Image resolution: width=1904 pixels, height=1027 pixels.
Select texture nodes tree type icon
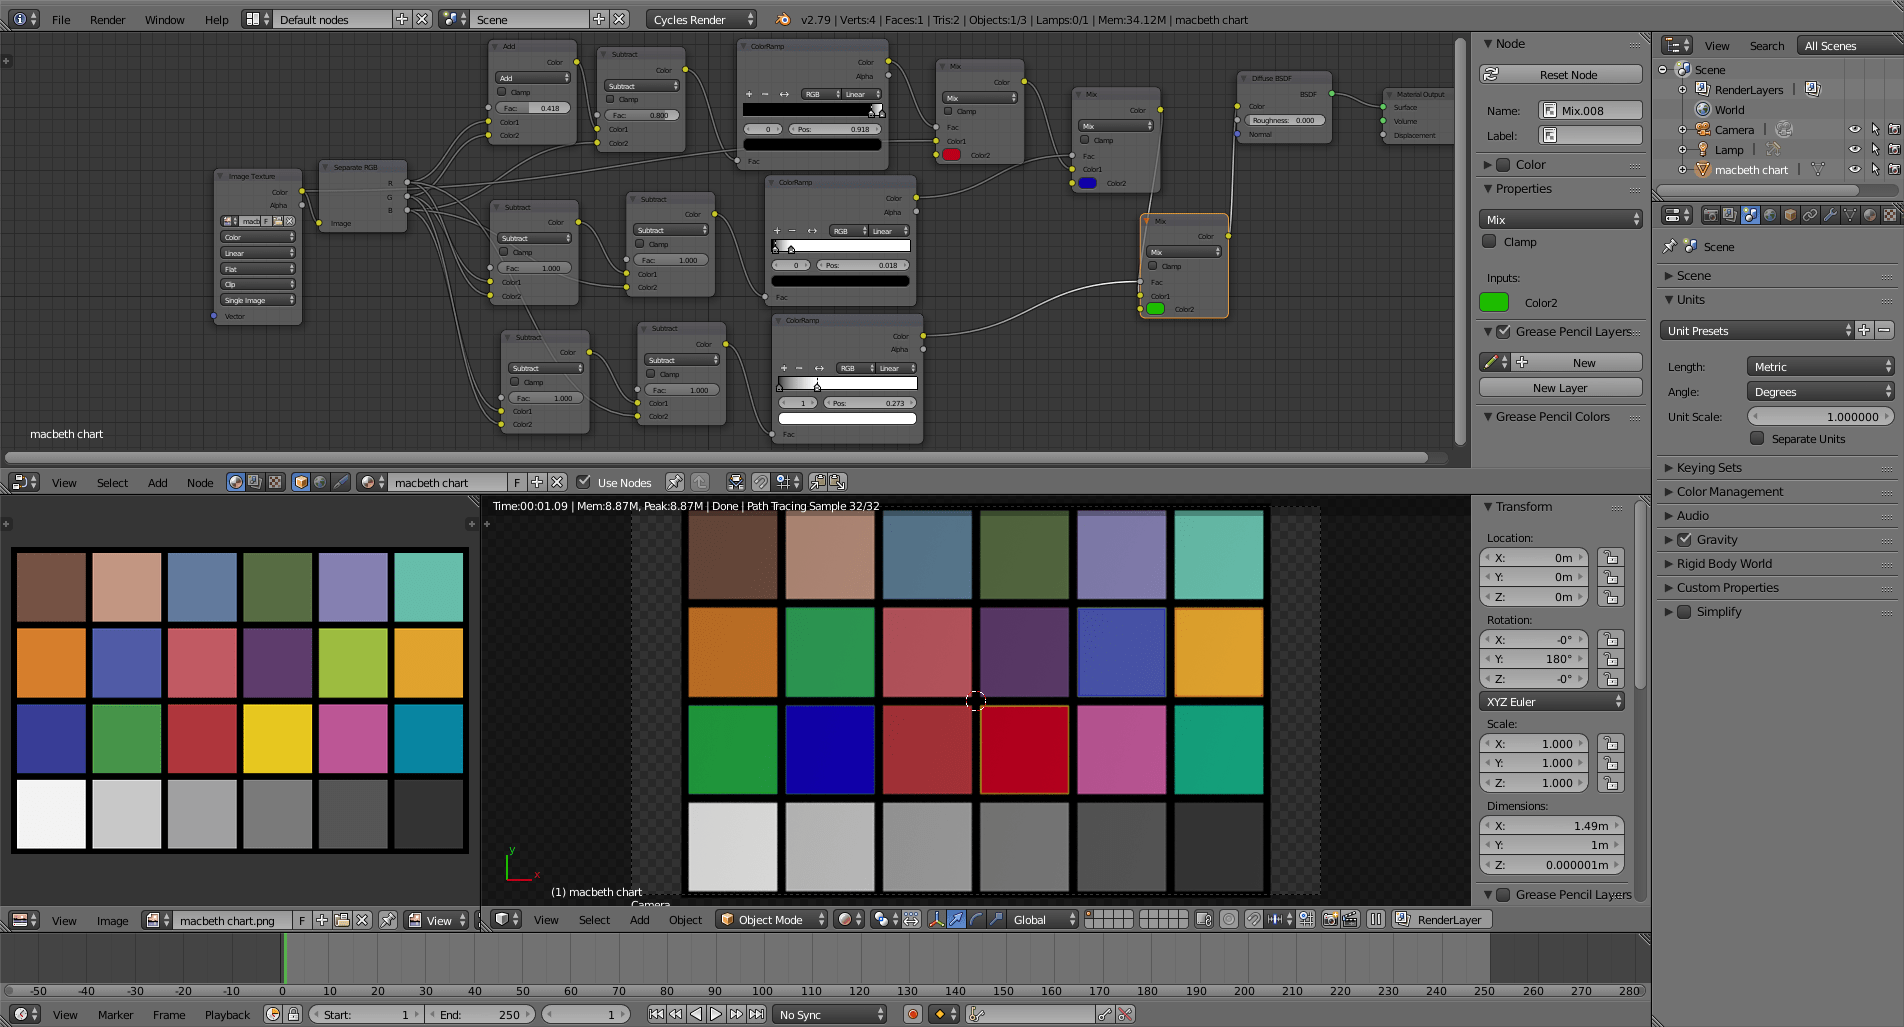tap(274, 482)
